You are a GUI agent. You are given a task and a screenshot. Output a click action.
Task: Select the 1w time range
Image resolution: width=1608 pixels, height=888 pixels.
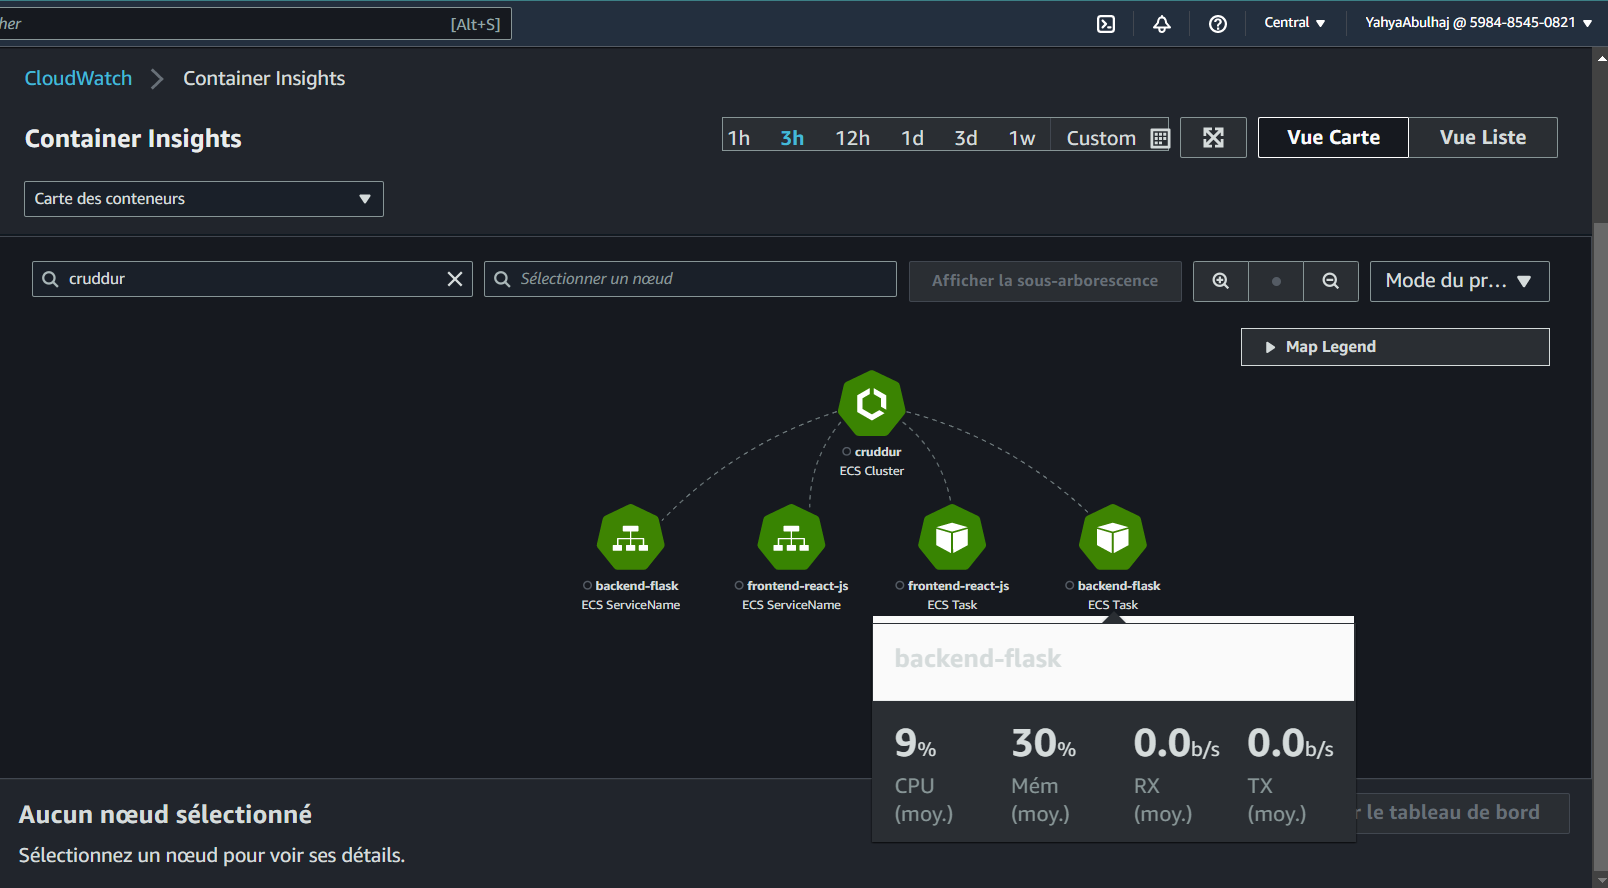tap(1022, 138)
